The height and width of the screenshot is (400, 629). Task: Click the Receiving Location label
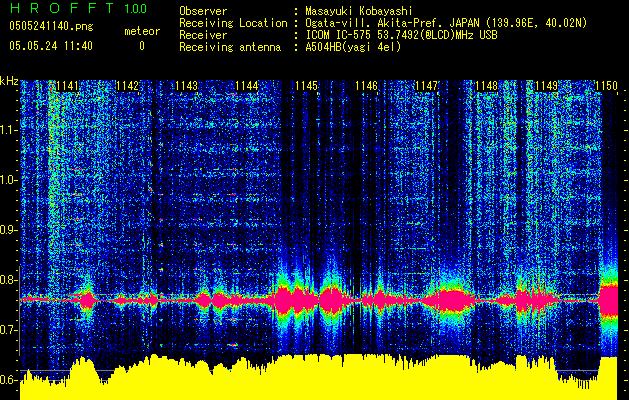pos(233,23)
